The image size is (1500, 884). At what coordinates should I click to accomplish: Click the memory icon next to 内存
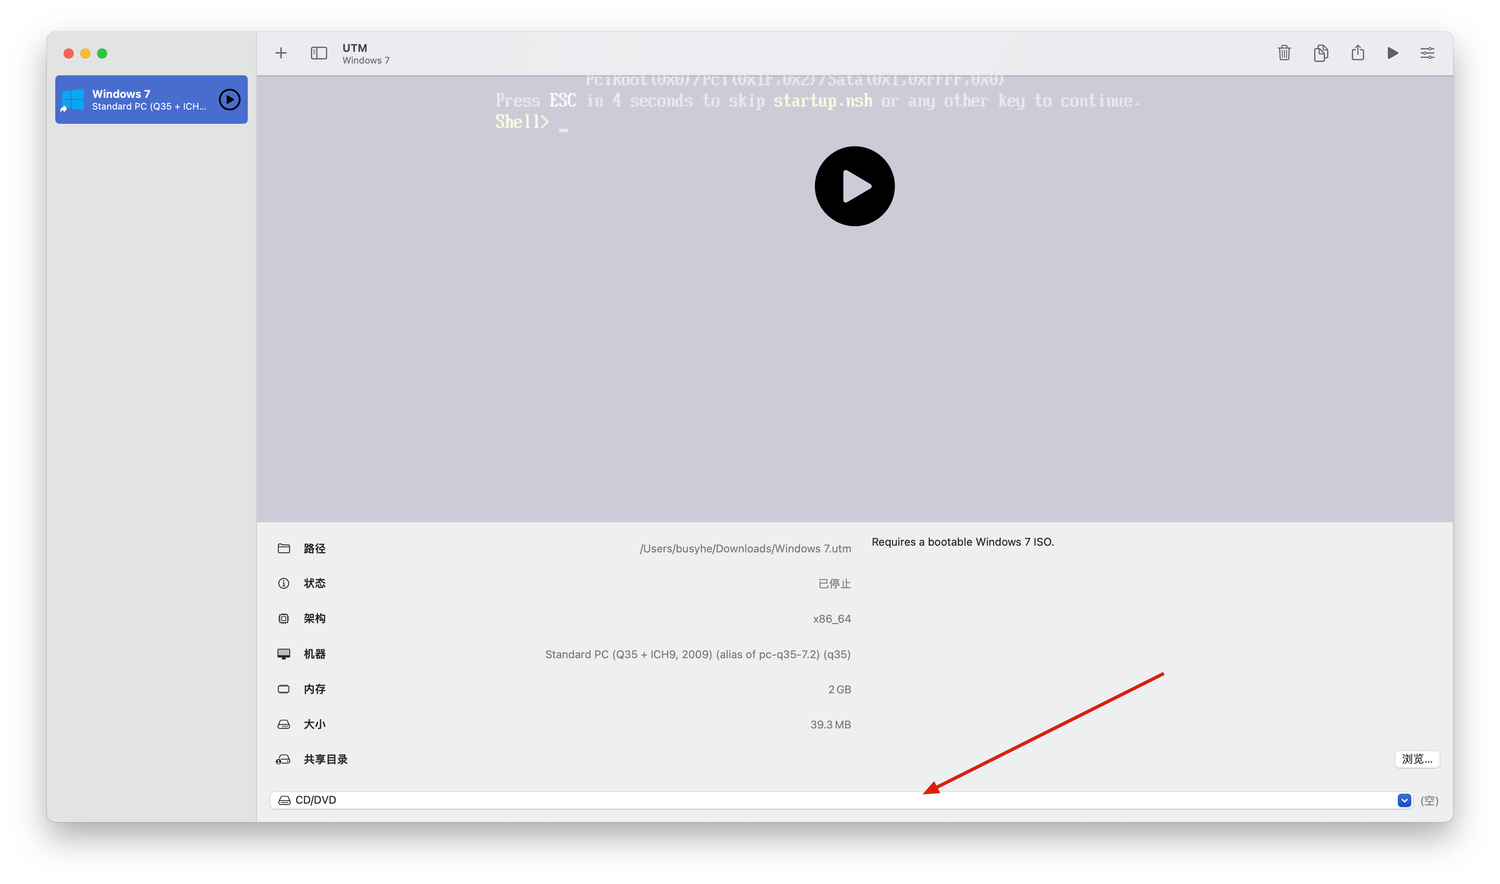point(284,689)
